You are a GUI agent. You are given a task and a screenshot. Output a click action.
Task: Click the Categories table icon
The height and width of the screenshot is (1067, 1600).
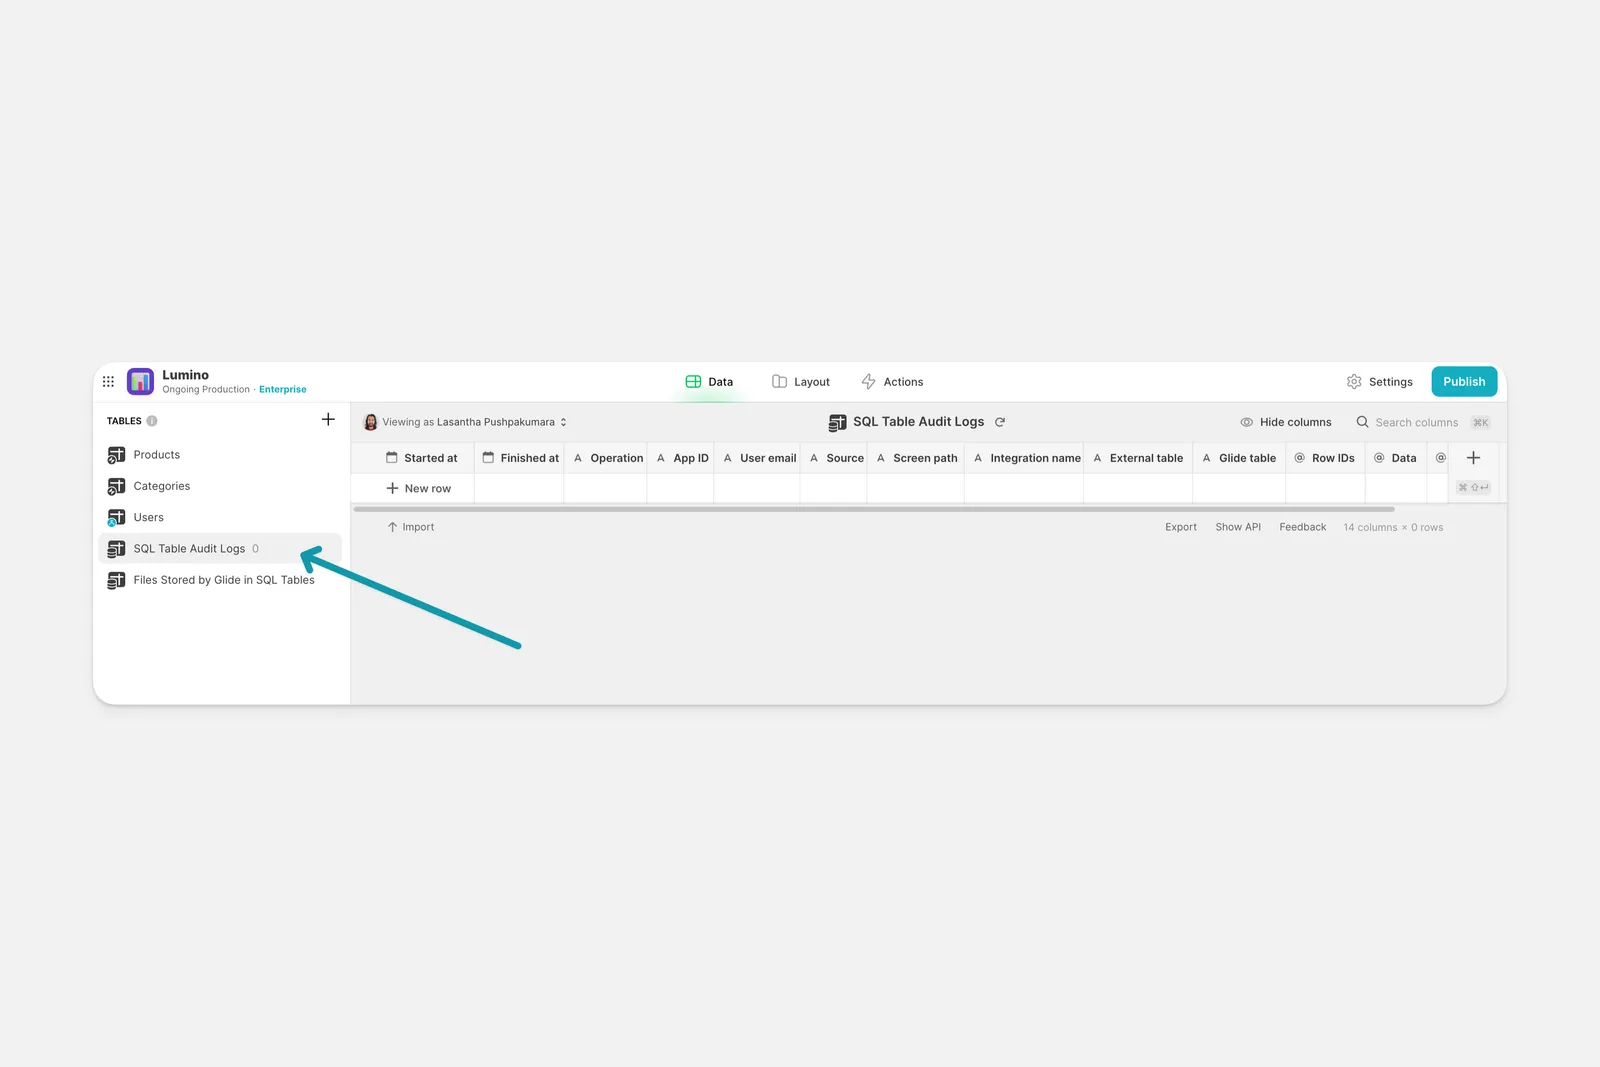coord(116,486)
